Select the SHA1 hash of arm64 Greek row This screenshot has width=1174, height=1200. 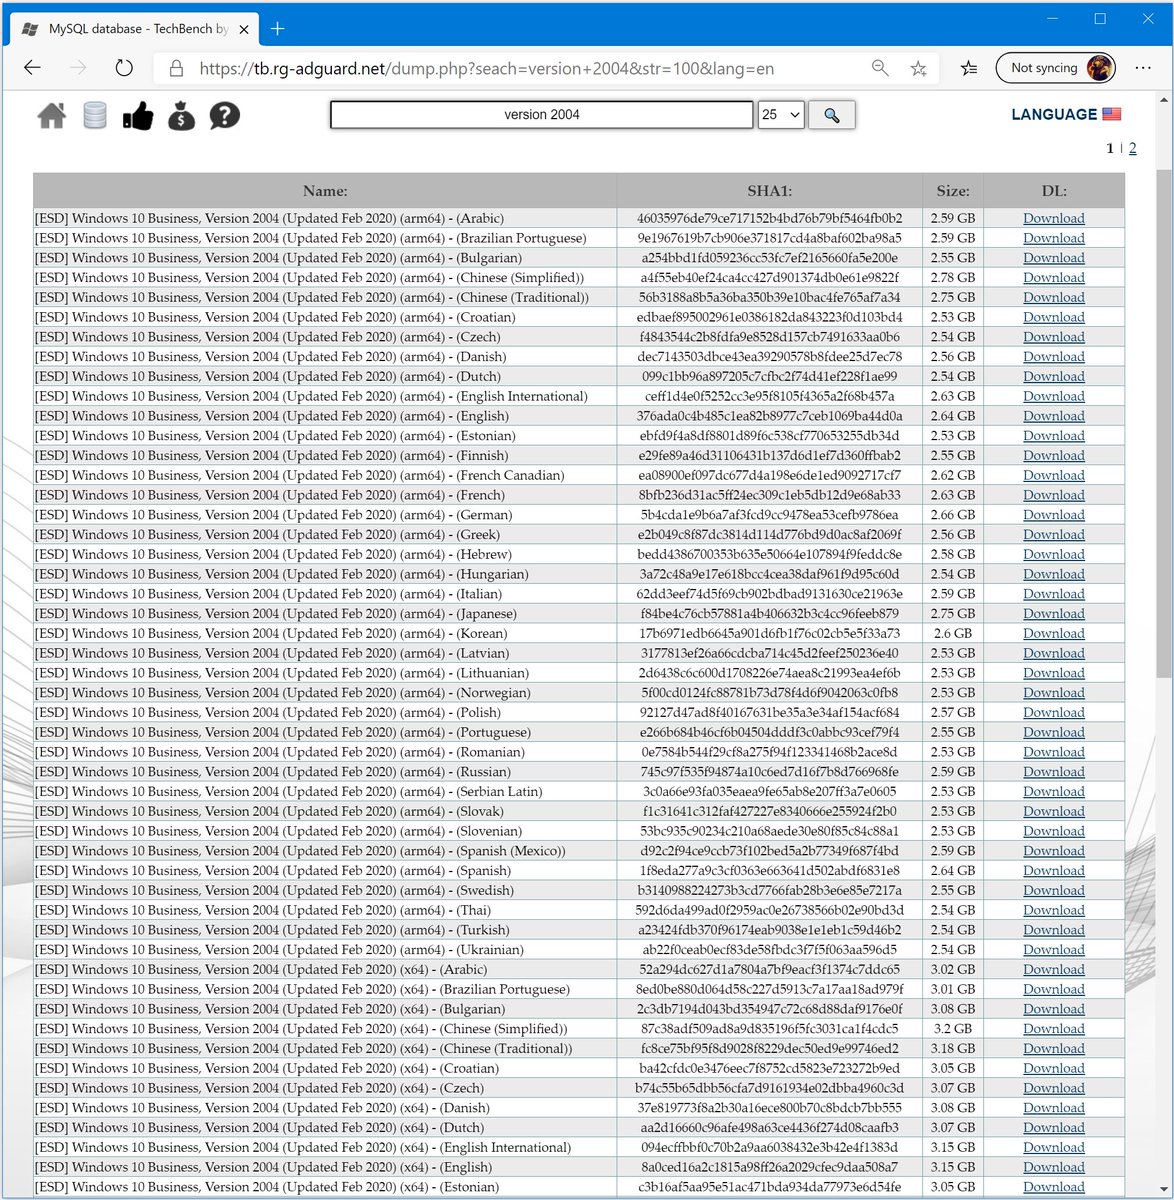[x=770, y=534]
